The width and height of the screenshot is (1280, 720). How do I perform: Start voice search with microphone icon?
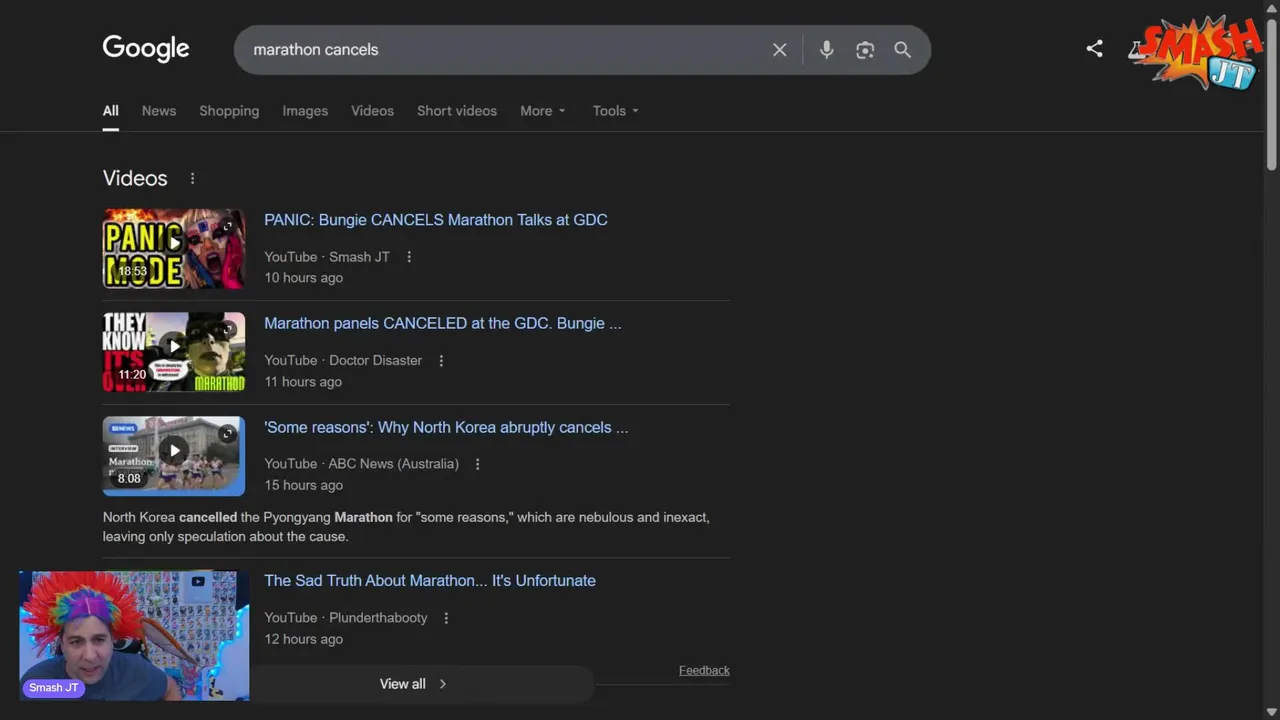click(x=826, y=50)
